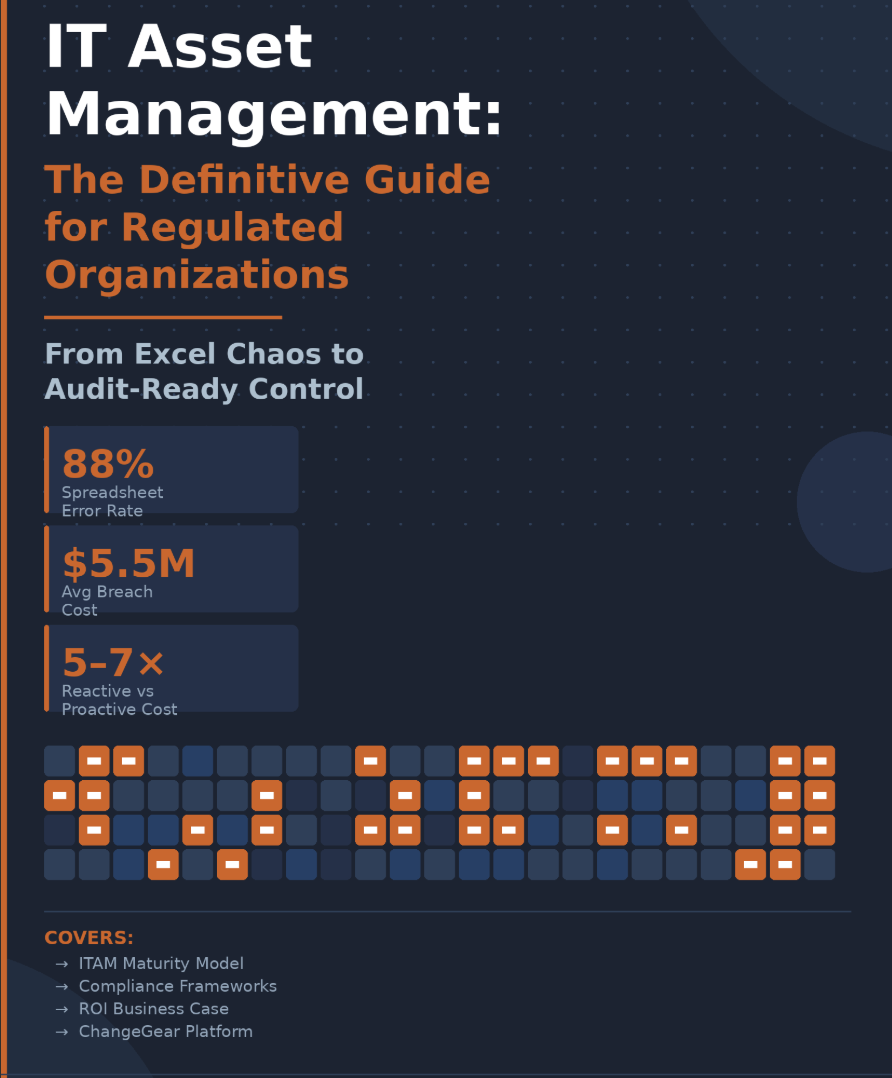Image resolution: width=892 pixels, height=1078 pixels.
Task: Select "ROI Business Case" list item
Action: pyautogui.click(x=153, y=1009)
